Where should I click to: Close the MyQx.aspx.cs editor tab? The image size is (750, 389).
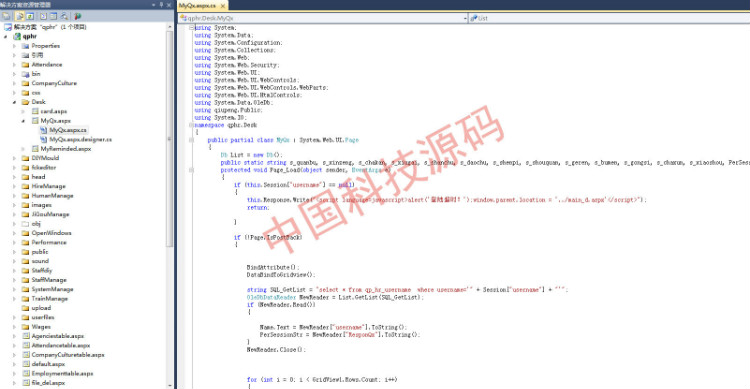(x=223, y=6)
